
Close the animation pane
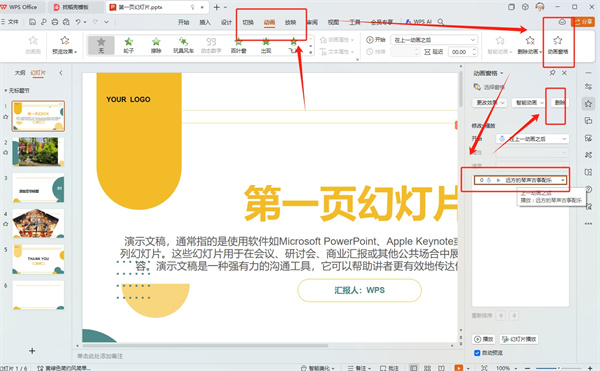pos(564,73)
